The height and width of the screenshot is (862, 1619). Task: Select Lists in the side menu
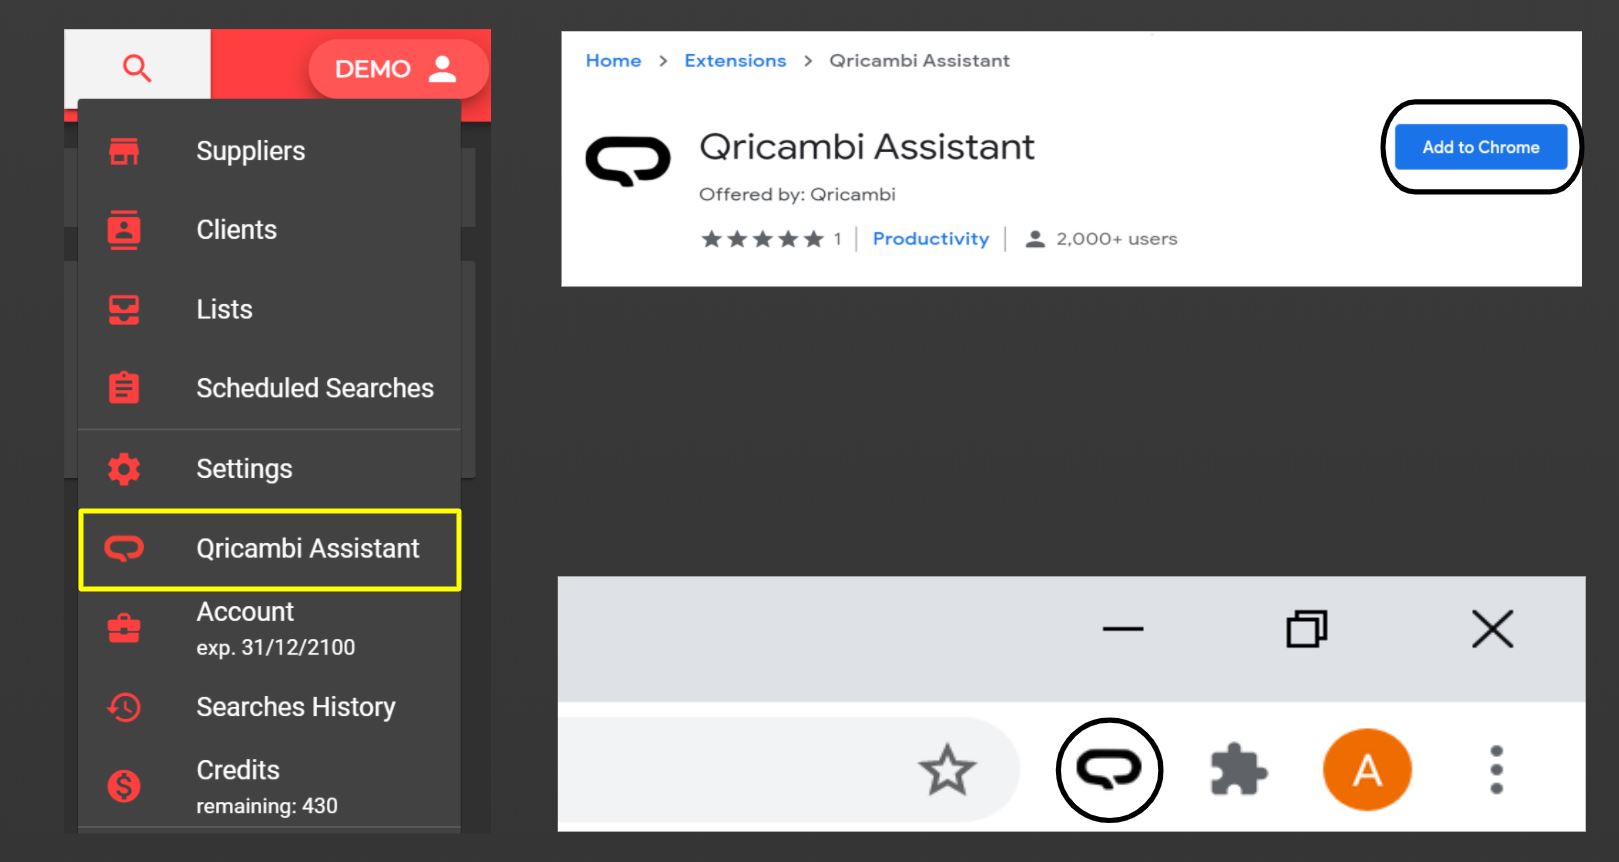tap(269, 309)
